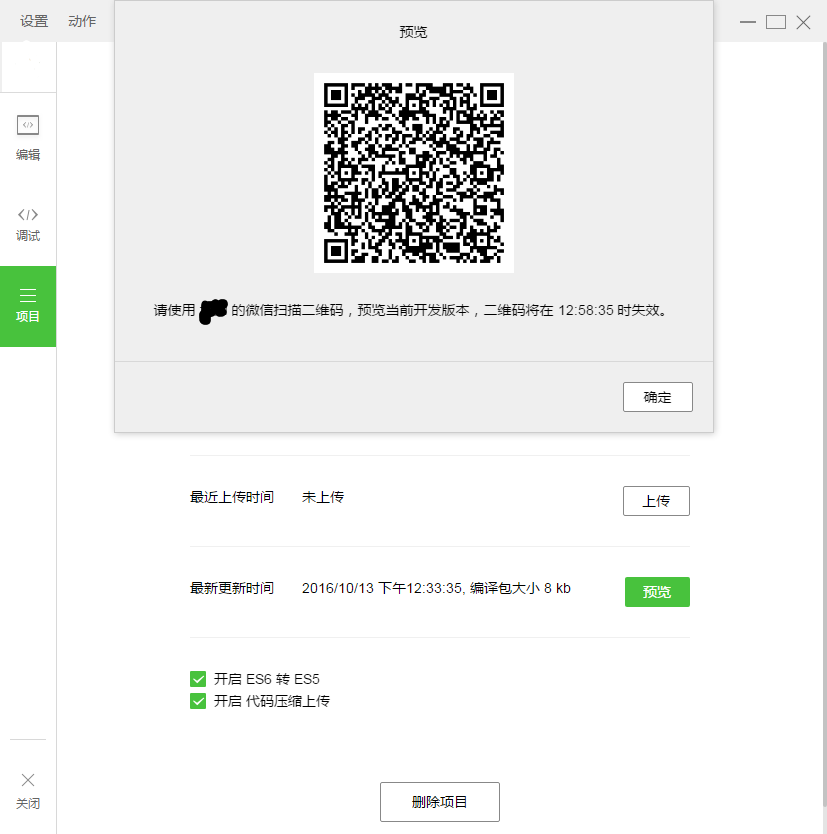Image resolution: width=827 pixels, height=834 pixels.
Task: Switch to the 调试 debug panel
Action: [28, 224]
